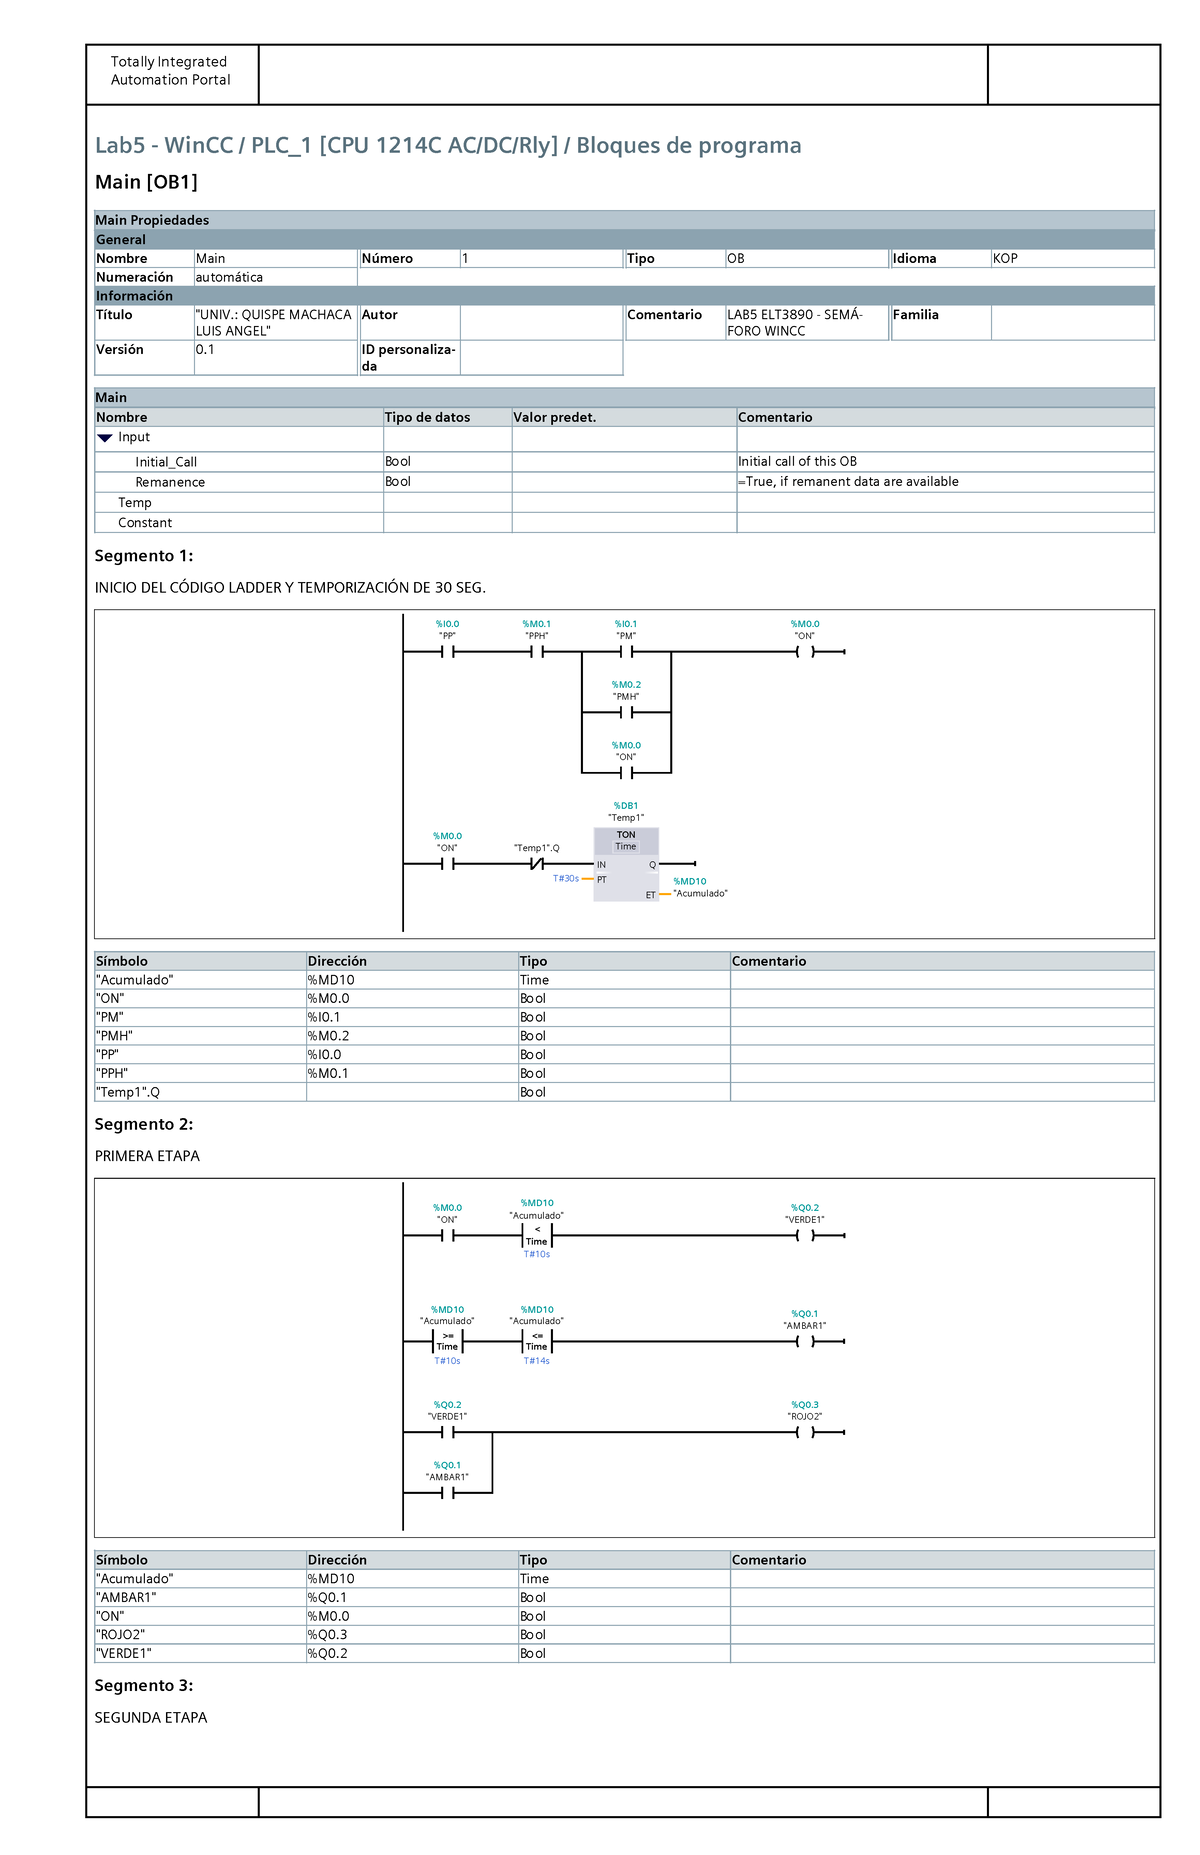Select the TON Time timer block
This screenshot has width=1200, height=1855.
point(626,864)
